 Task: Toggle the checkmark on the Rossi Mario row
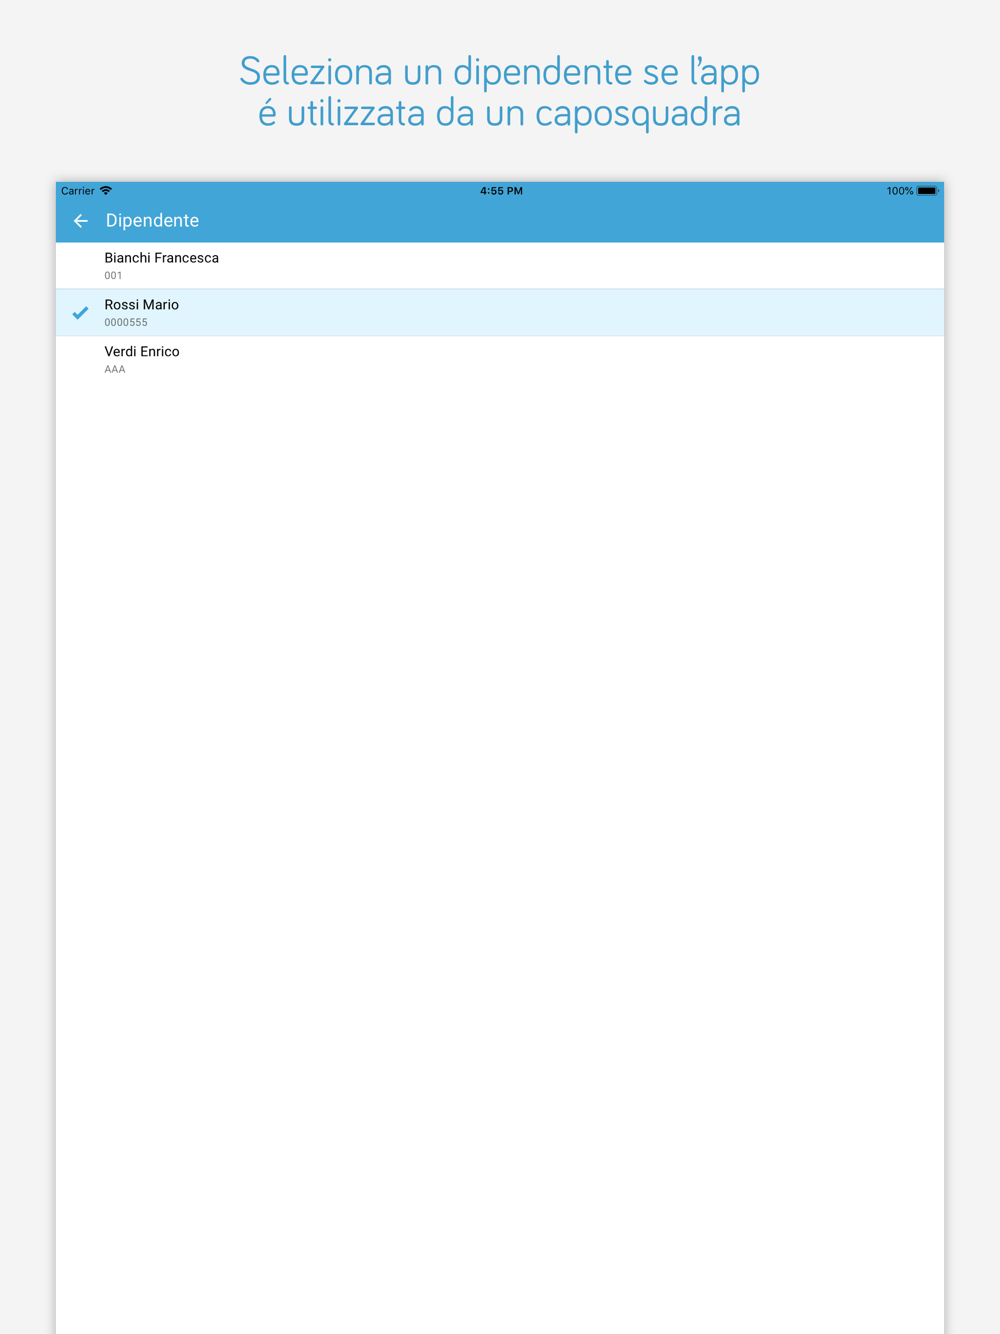[80, 313]
